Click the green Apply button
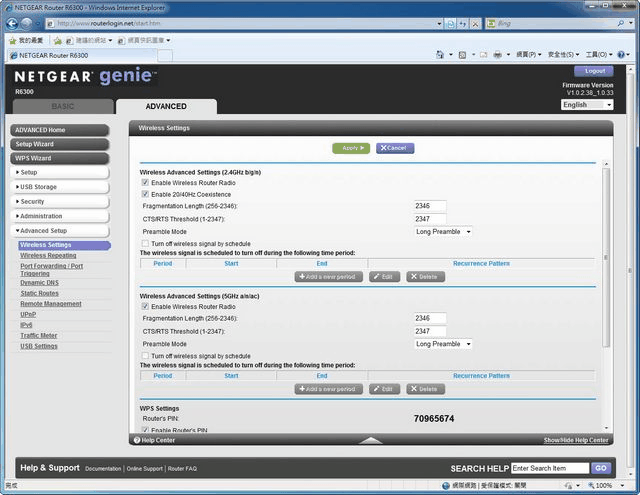Image resolution: width=640 pixels, height=495 pixels. tap(351, 148)
